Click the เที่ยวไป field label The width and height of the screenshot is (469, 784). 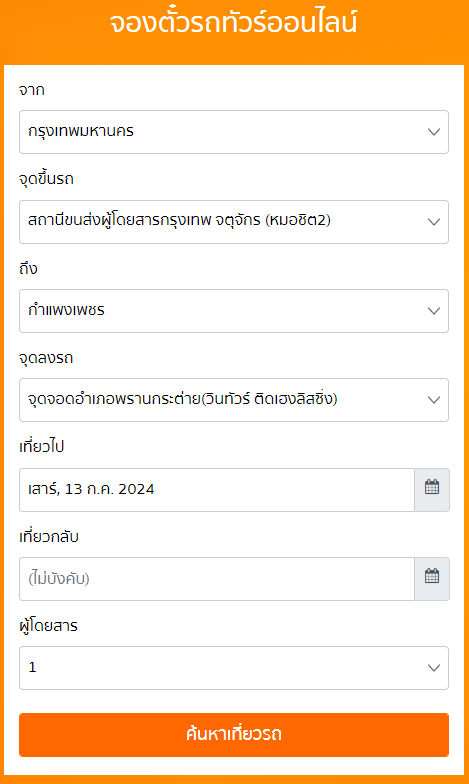(x=42, y=446)
